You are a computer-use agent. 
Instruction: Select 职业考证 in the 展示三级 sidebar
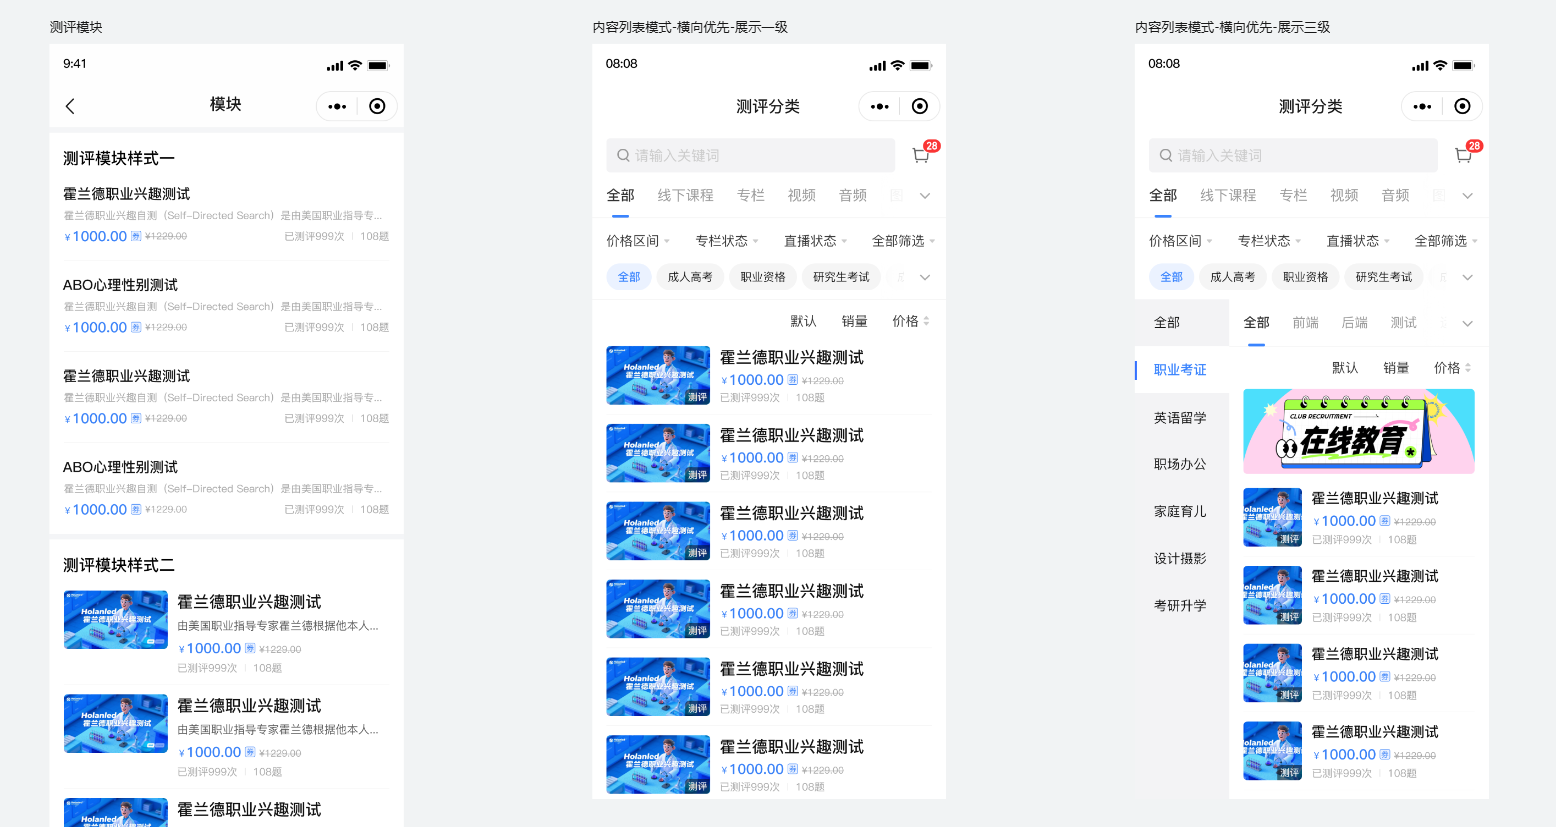coord(1180,370)
